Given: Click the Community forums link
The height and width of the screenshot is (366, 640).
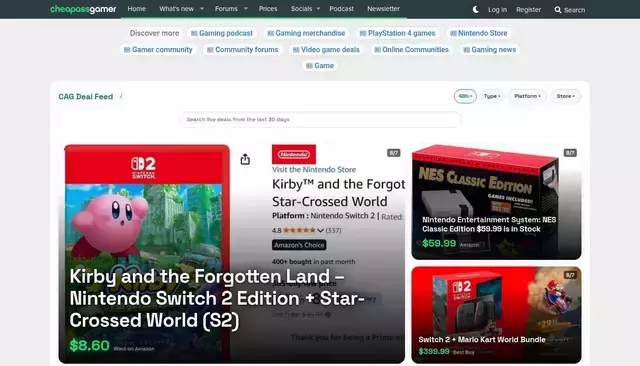Looking at the screenshot, I should pyautogui.click(x=242, y=50).
